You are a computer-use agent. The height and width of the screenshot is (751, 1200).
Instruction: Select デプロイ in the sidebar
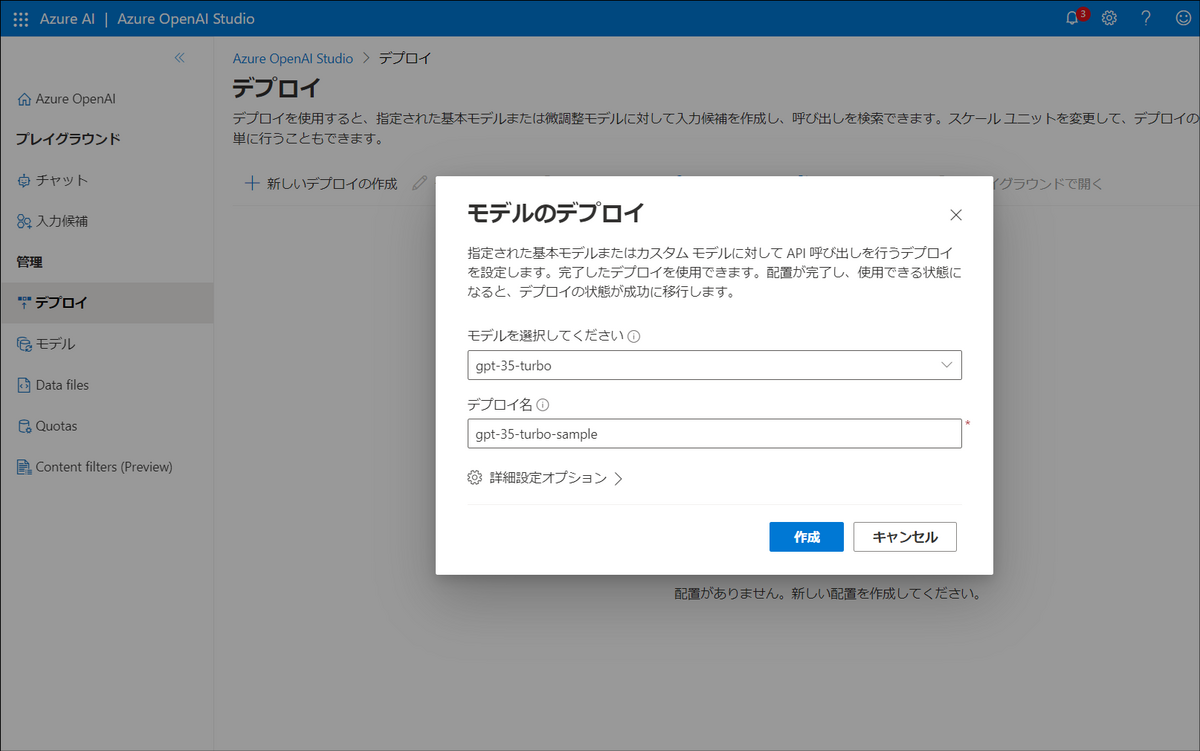click(107, 302)
